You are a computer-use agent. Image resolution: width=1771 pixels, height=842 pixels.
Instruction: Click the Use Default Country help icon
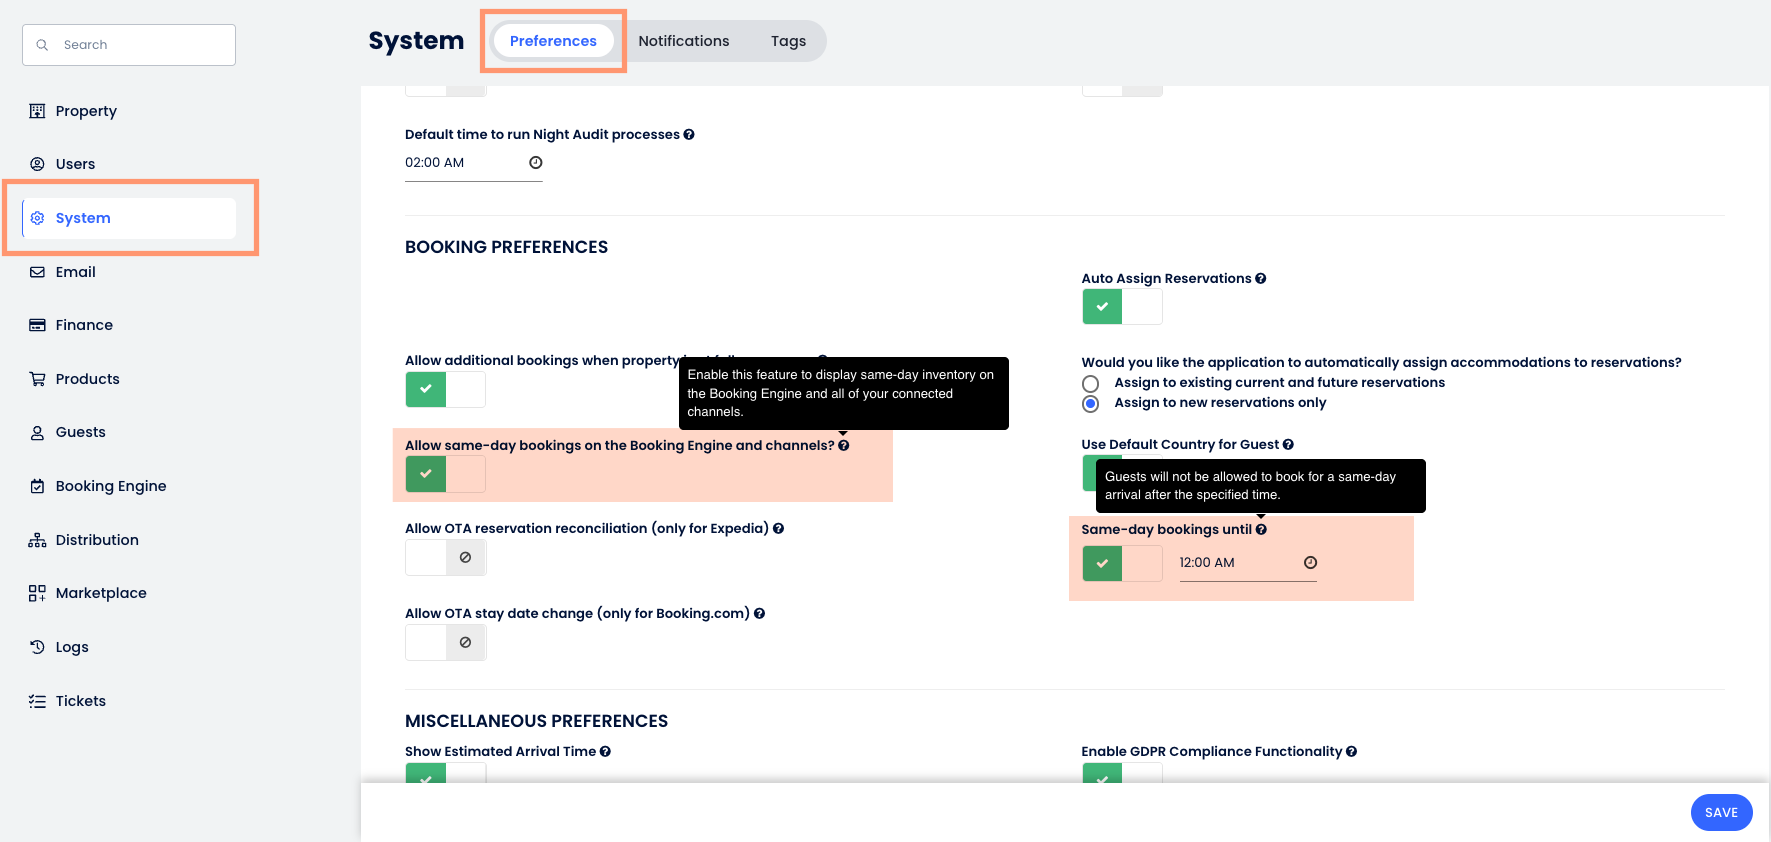click(1288, 445)
